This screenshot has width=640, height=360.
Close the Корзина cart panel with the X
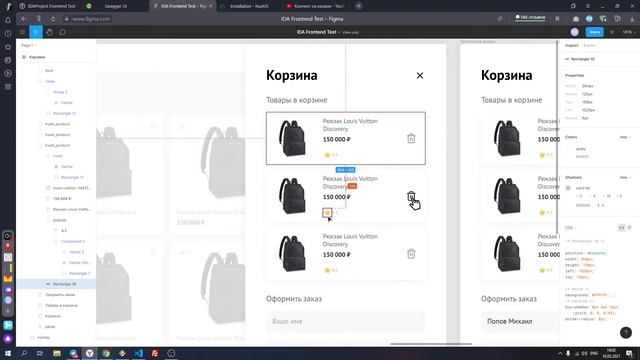[x=420, y=76]
